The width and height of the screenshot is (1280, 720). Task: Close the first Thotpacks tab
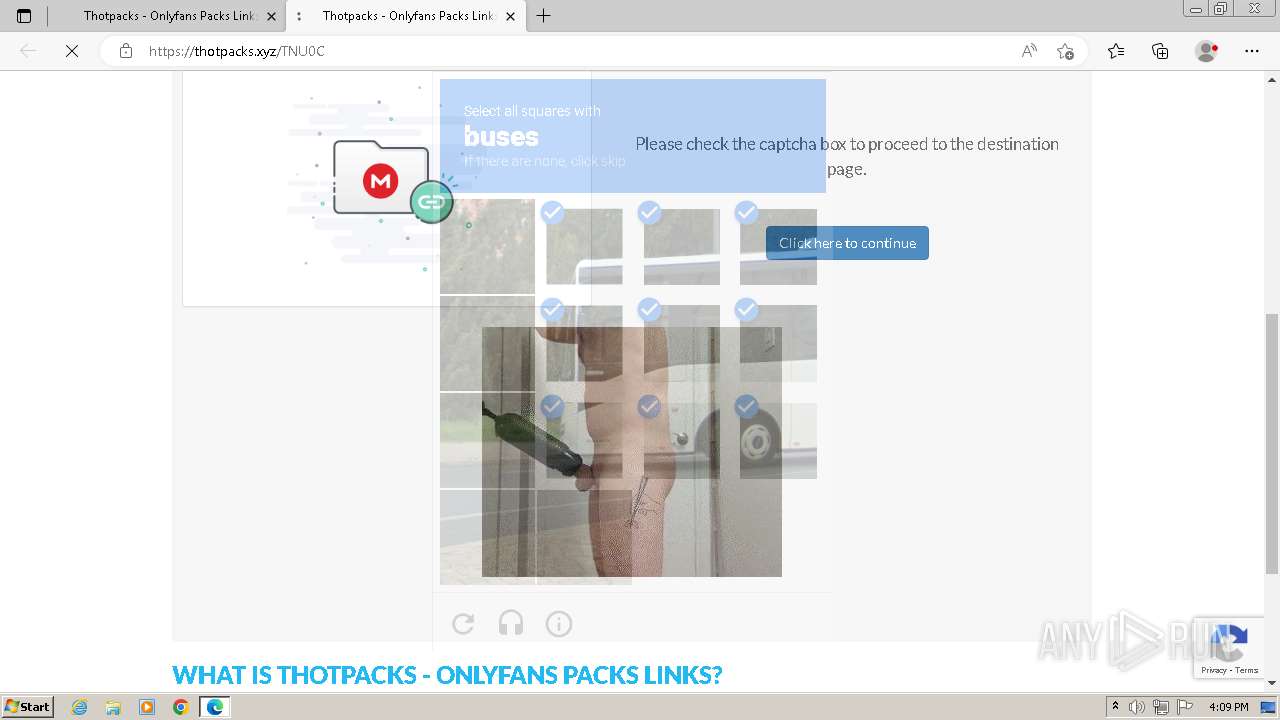271,16
